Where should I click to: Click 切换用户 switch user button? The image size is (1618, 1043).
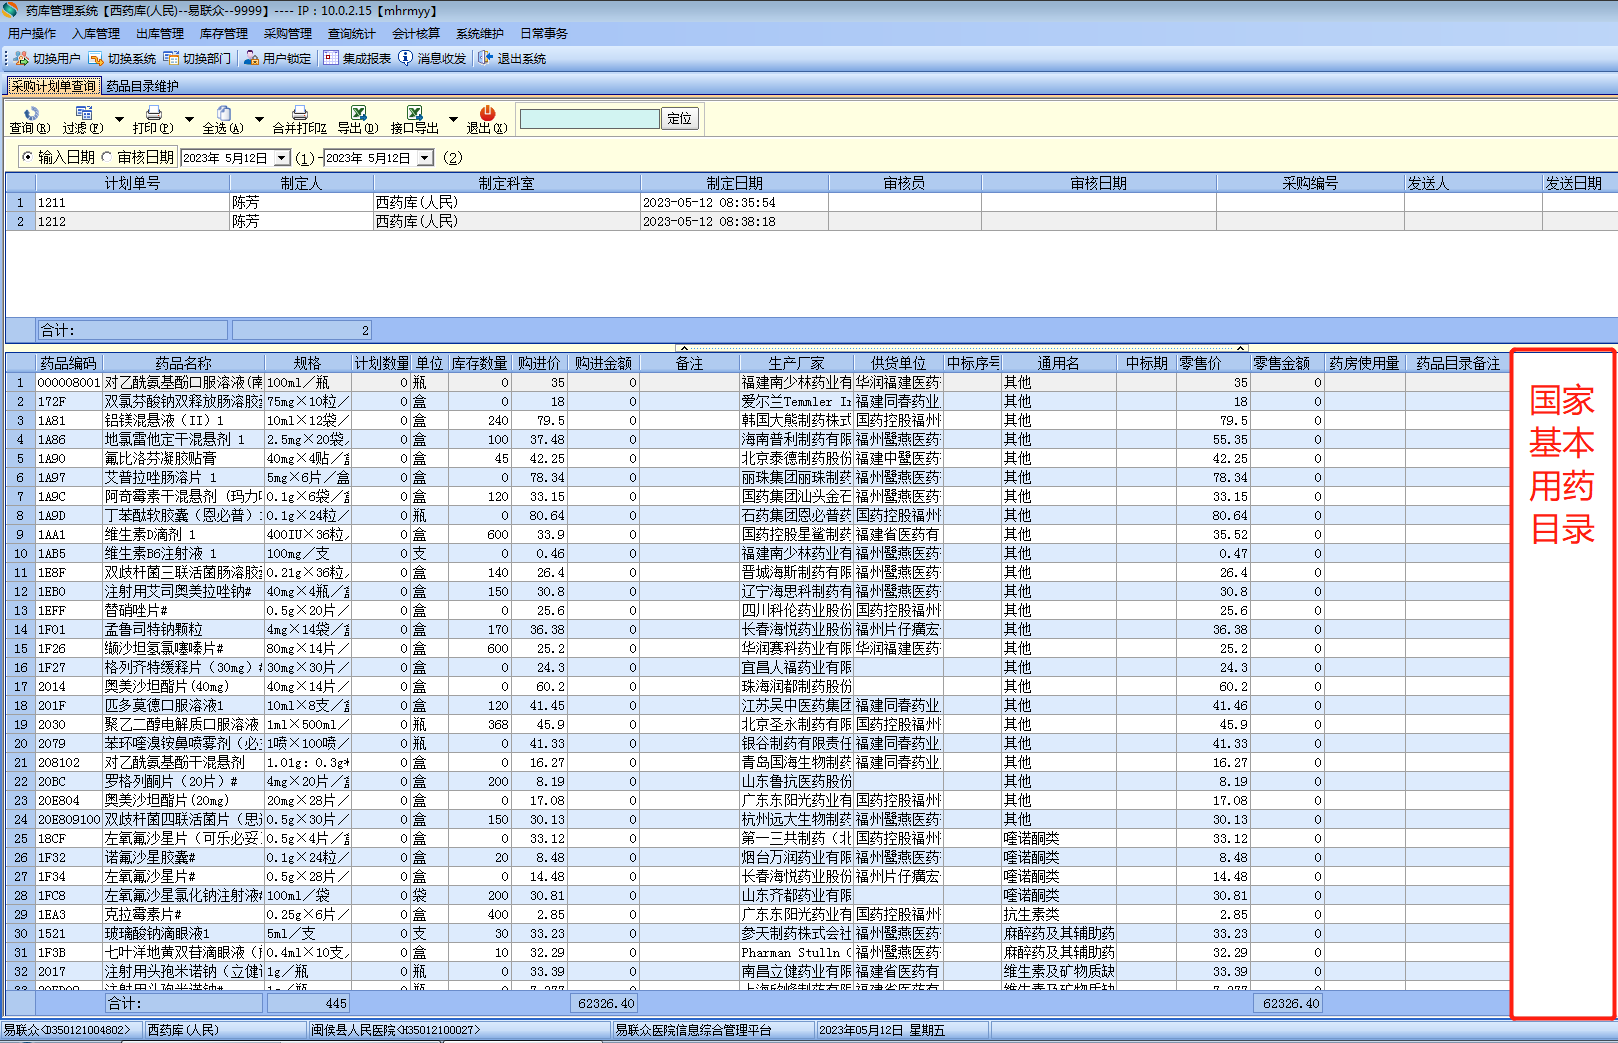coord(47,59)
